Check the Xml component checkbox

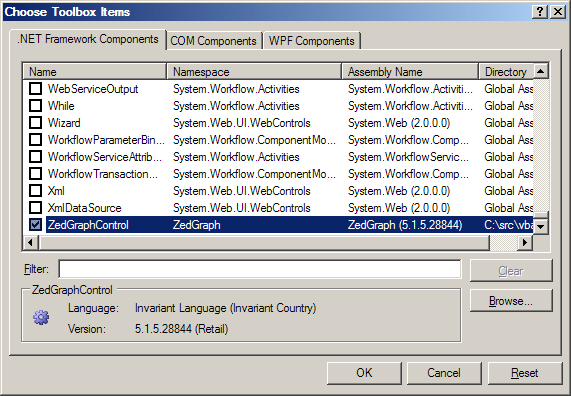[x=35, y=191]
